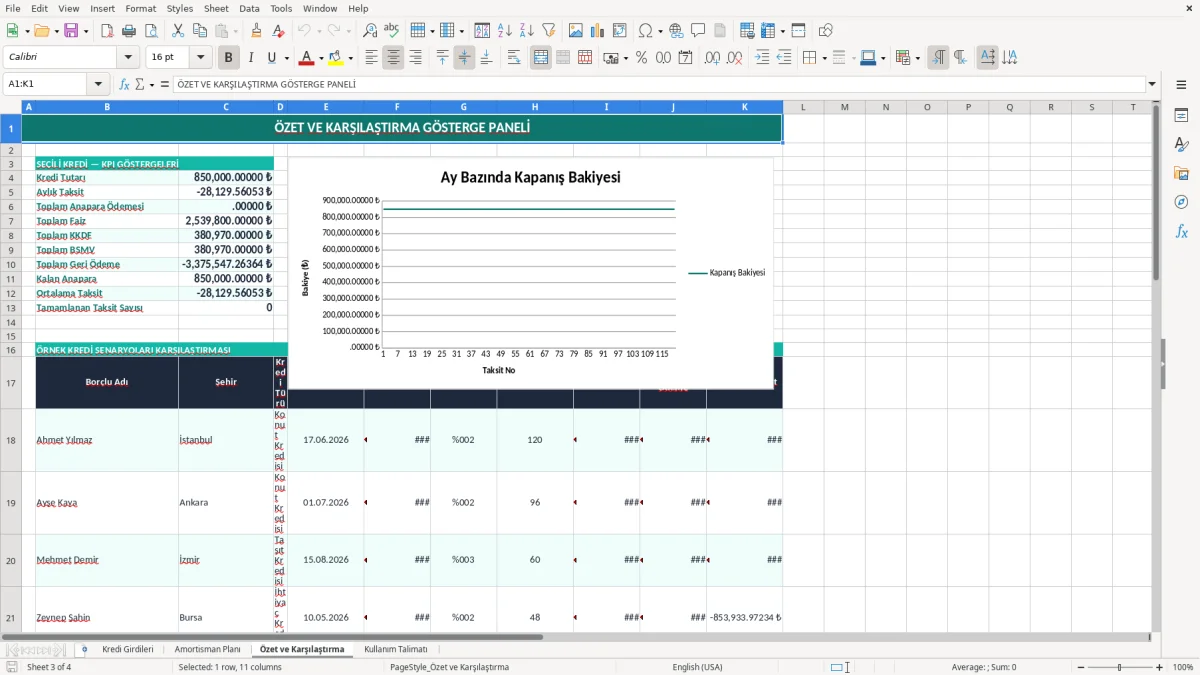Clear direct formatting
This screenshot has width=1200, height=675.
pos(279,31)
